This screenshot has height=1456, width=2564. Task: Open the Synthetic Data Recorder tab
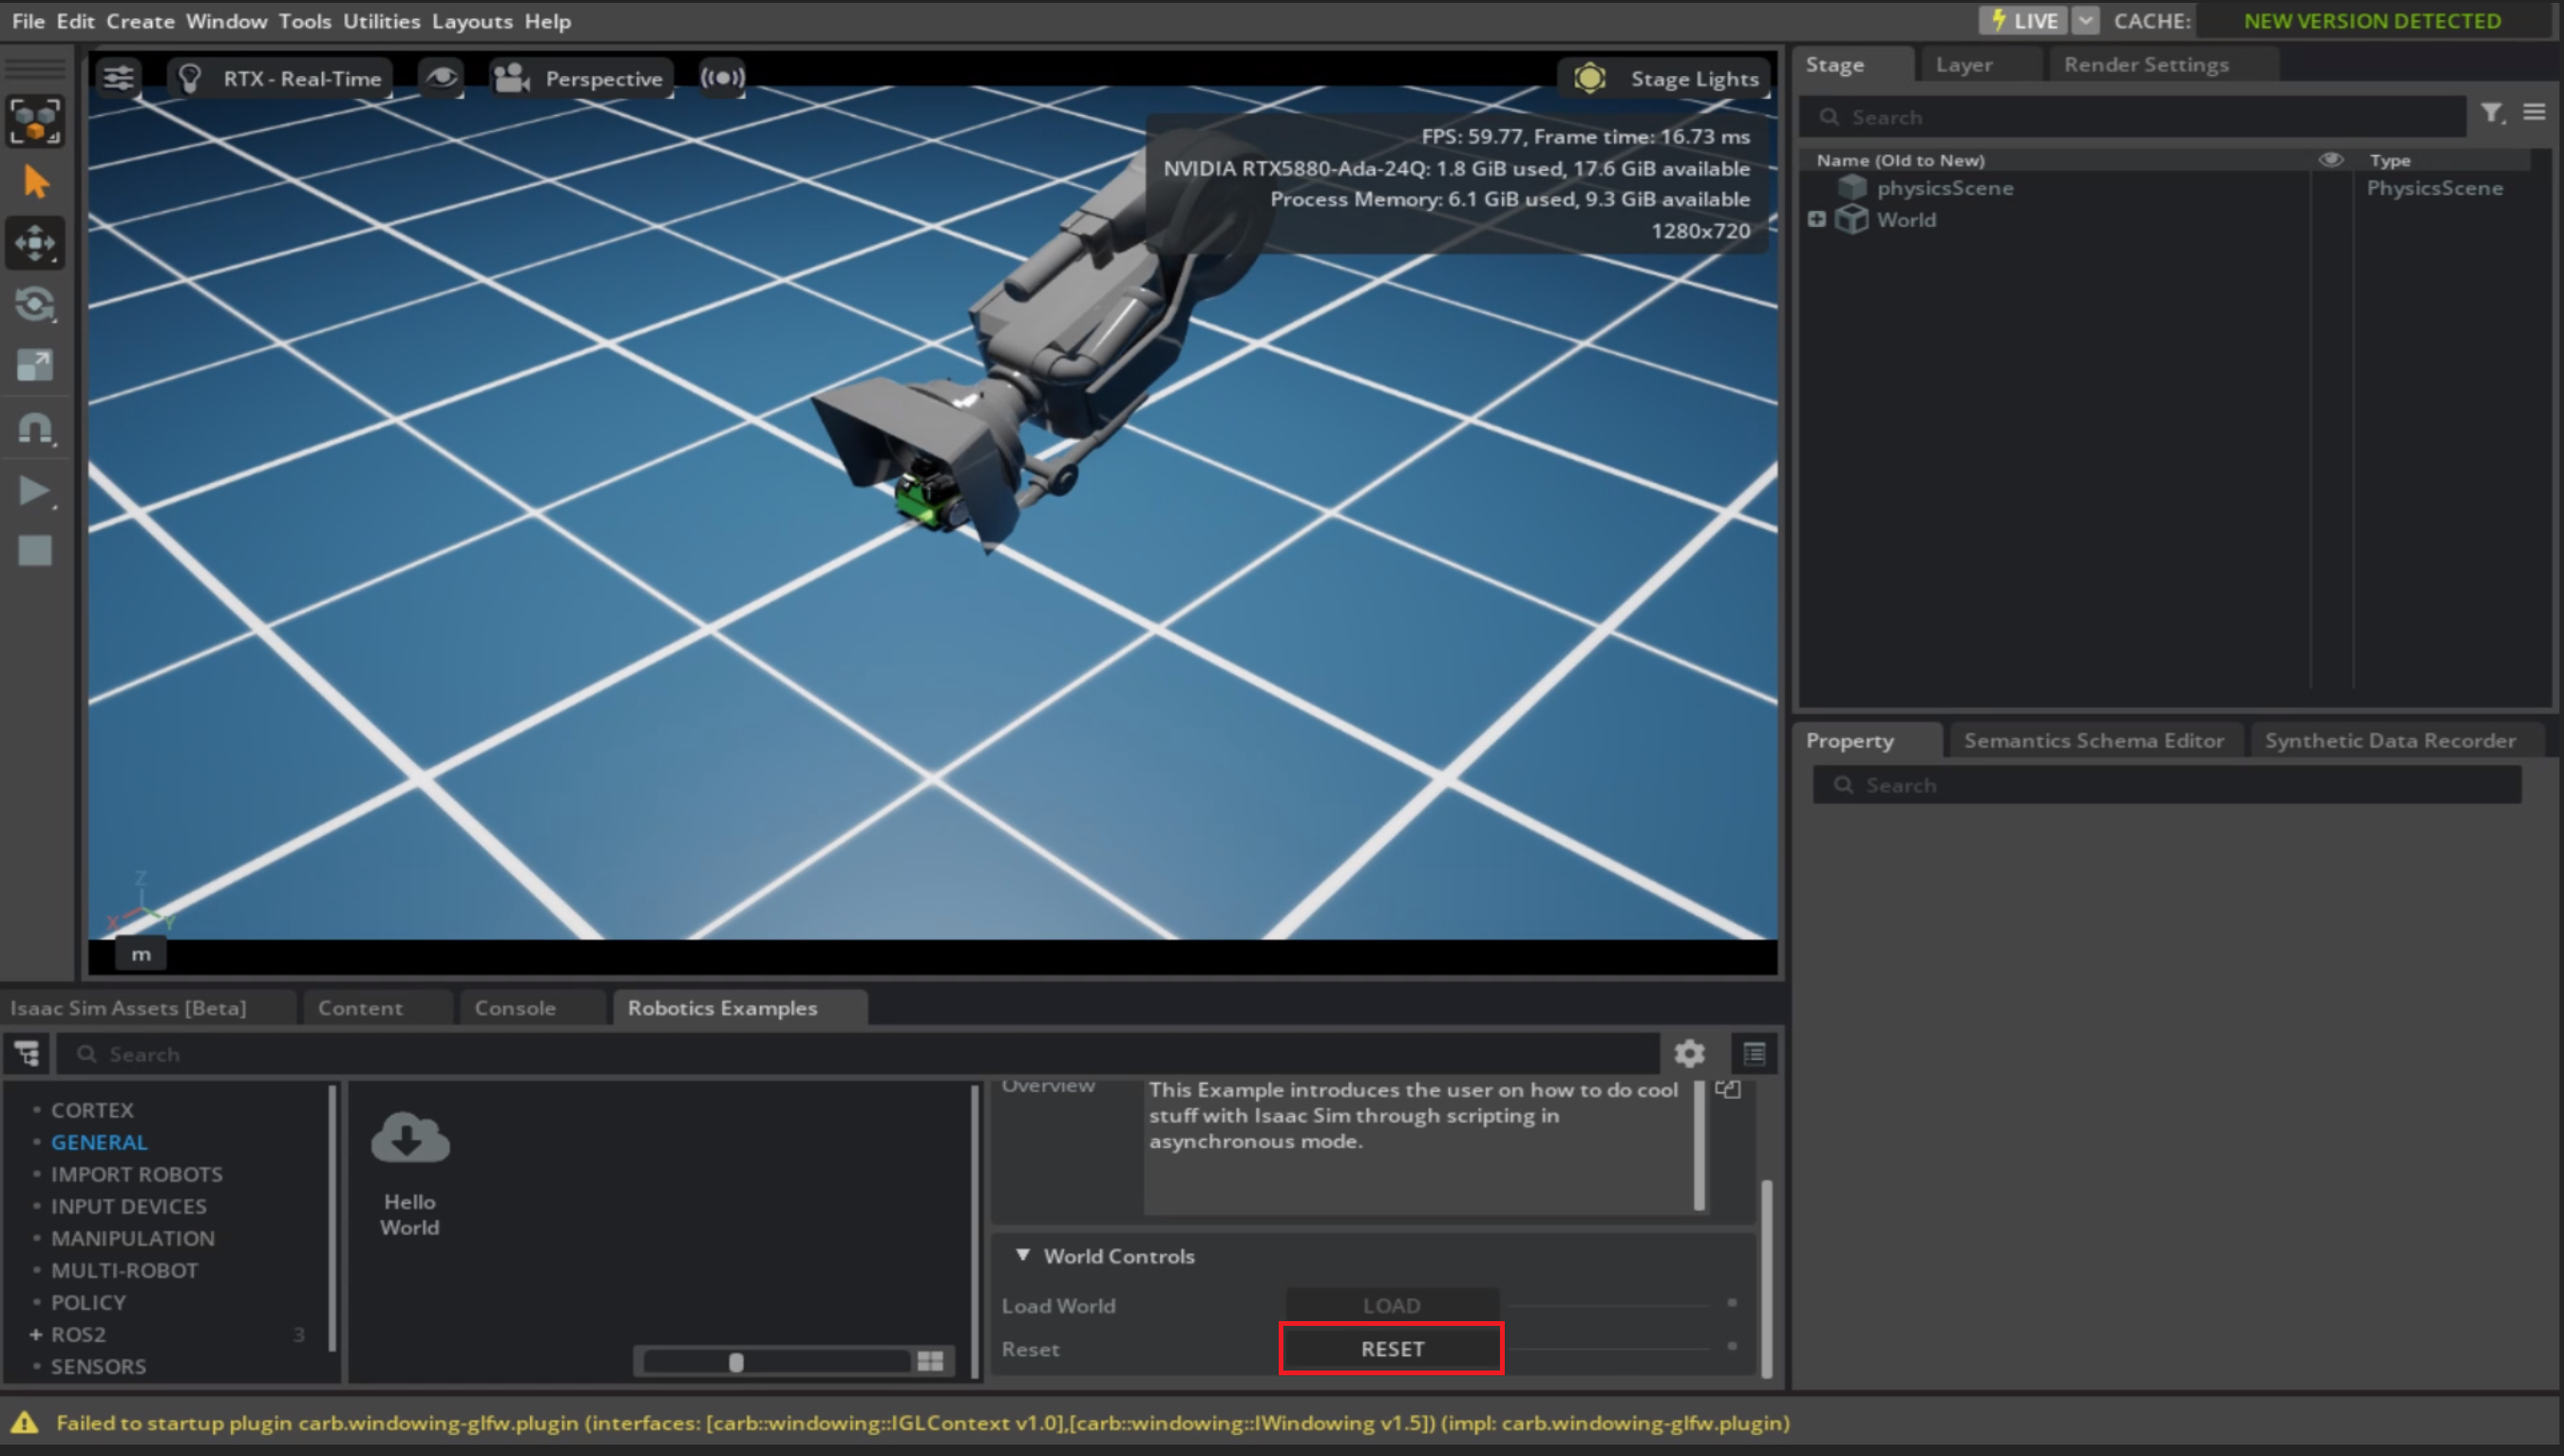pos(2390,741)
